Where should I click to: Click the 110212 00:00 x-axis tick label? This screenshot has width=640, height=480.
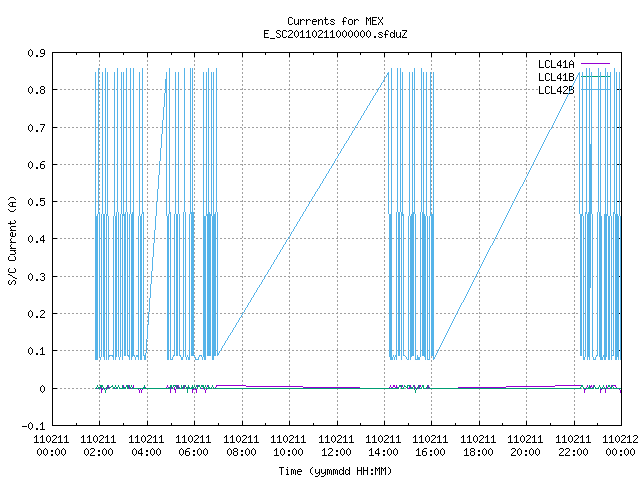(620, 446)
